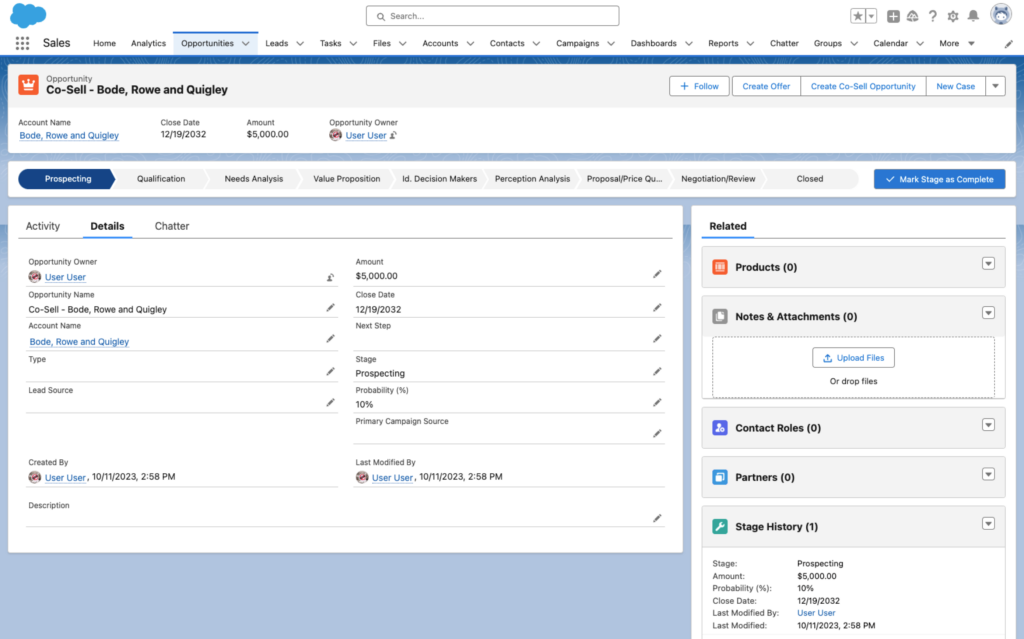Viewport: 1024px width, 639px height.
Task: Edit the Amount field with its pencil icon
Action: [x=657, y=273]
